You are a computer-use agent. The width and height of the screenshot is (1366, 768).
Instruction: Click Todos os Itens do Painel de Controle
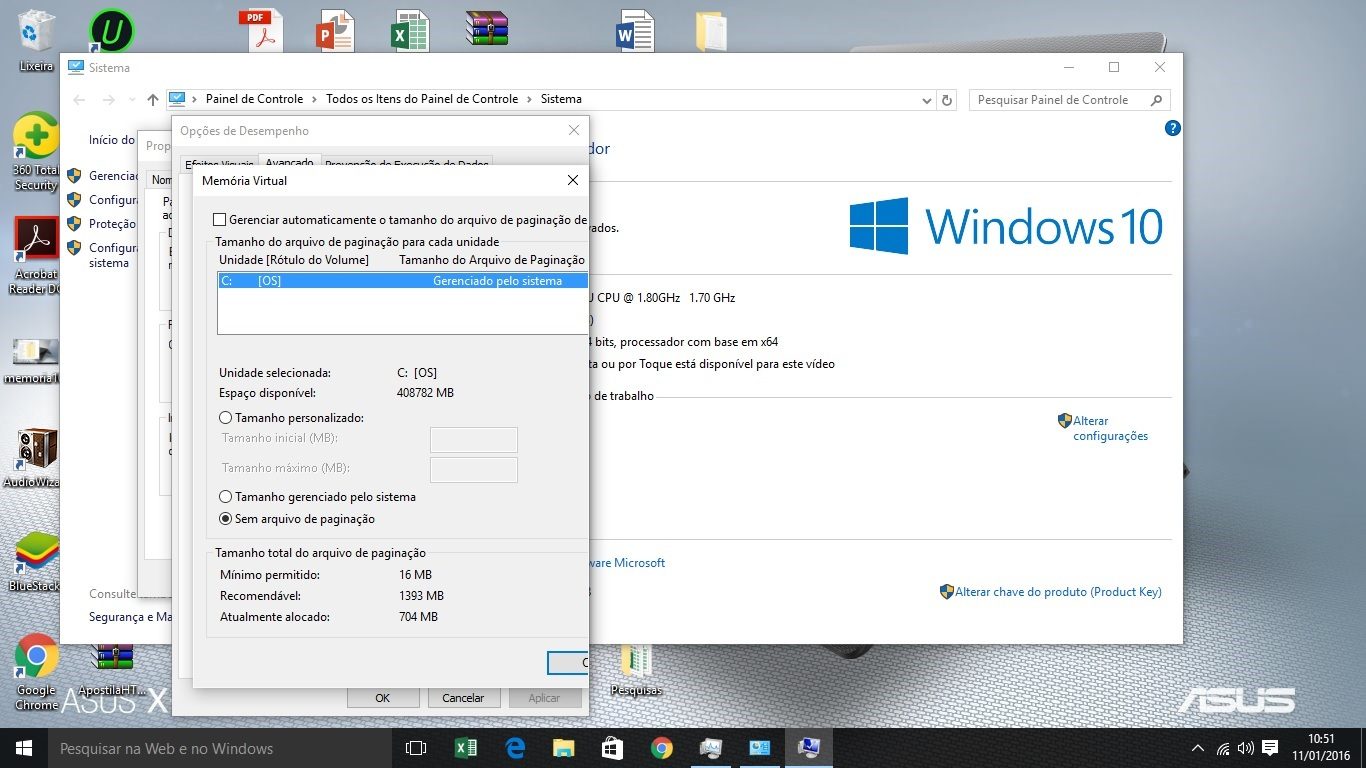coord(422,99)
